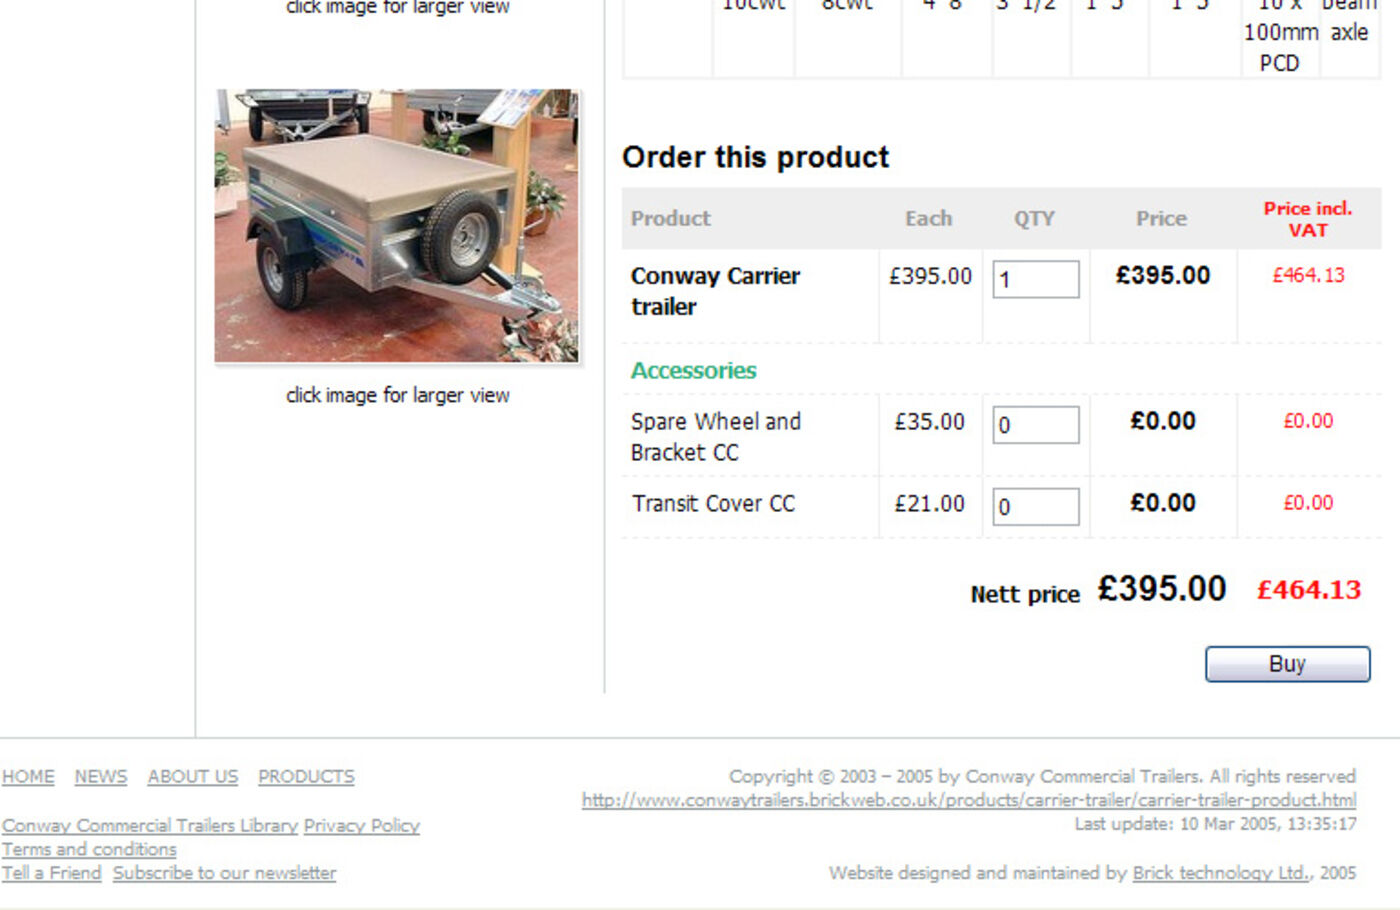The image size is (1400, 910).
Task: Follow the carrier-trailer-product.html URL link
Action: 969,800
